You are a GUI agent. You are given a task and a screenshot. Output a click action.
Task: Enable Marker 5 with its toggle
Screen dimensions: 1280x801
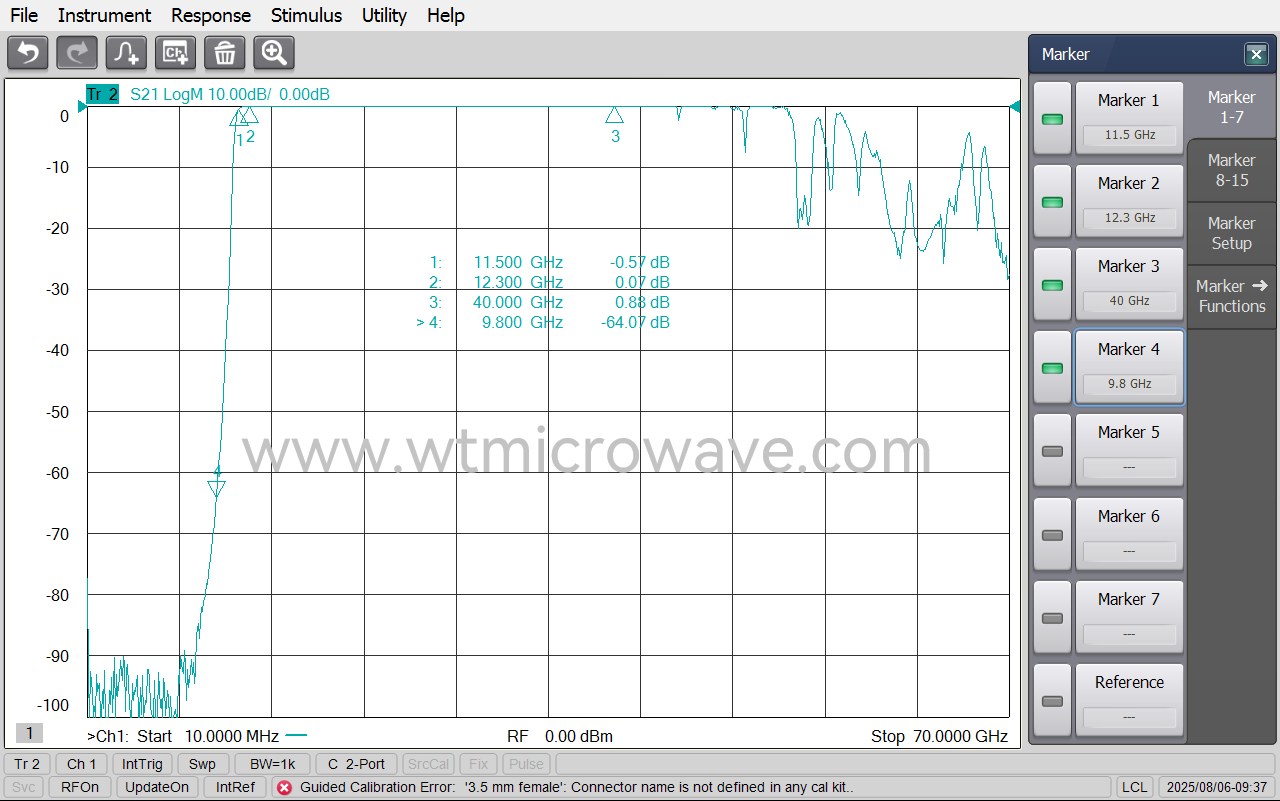click(x=1052, y=450)
